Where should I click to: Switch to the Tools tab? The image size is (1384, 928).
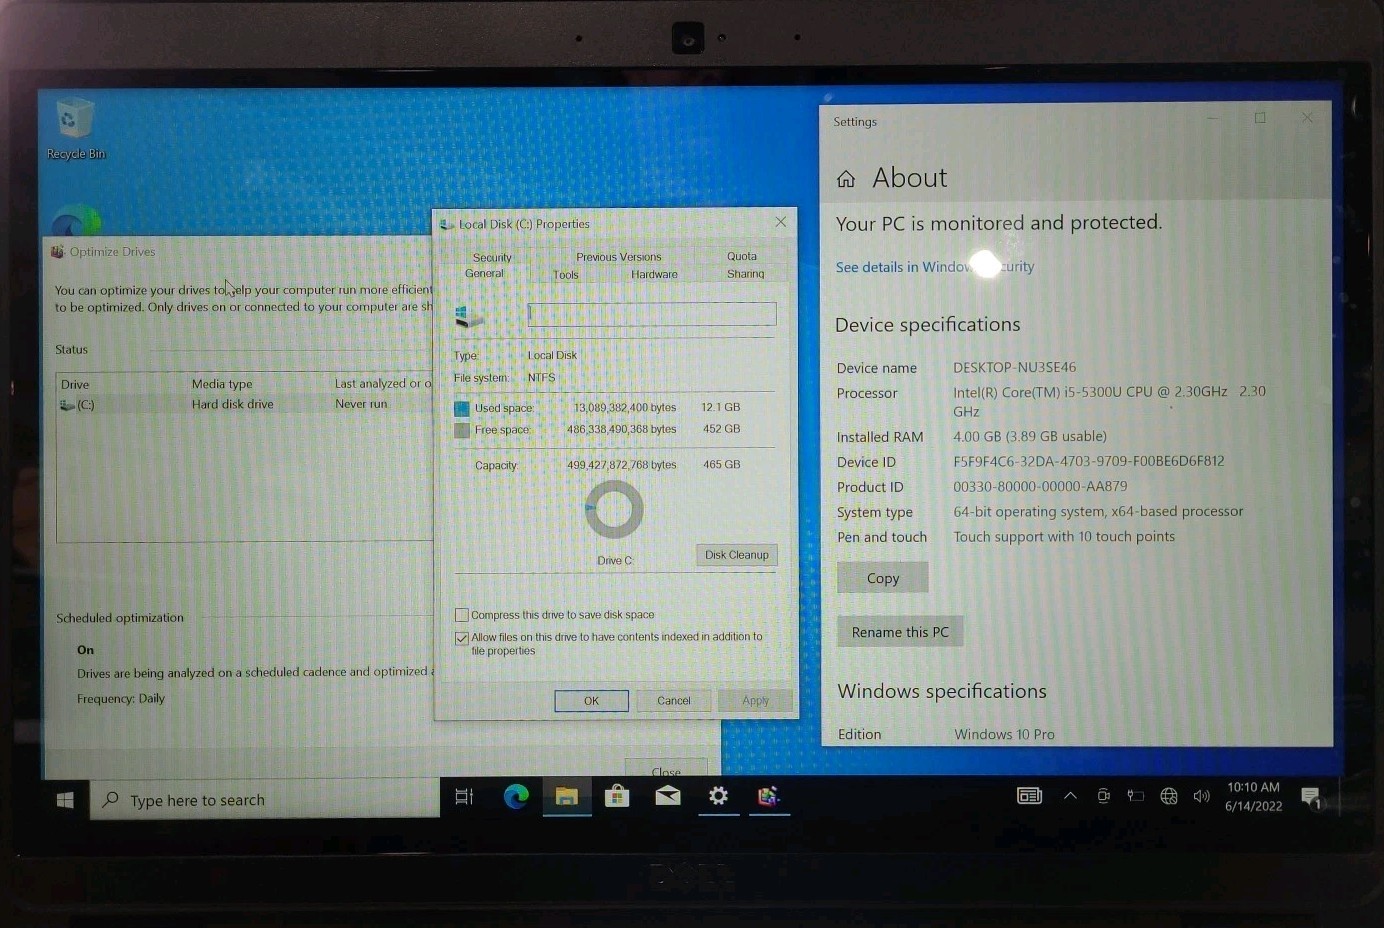(566, 274)
